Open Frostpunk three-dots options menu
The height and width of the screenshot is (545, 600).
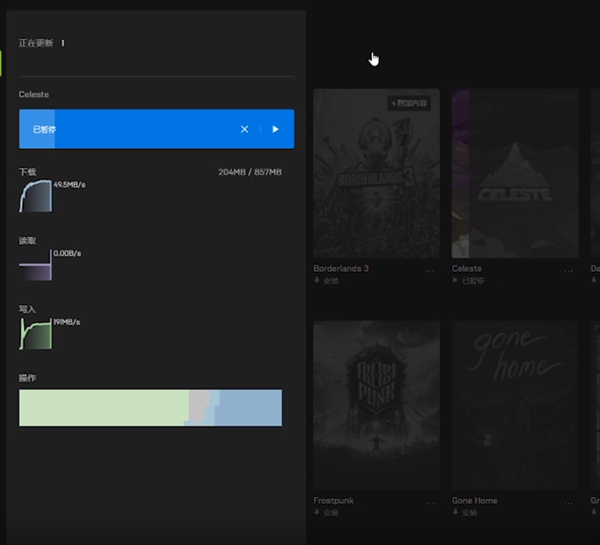coord(430,502)
